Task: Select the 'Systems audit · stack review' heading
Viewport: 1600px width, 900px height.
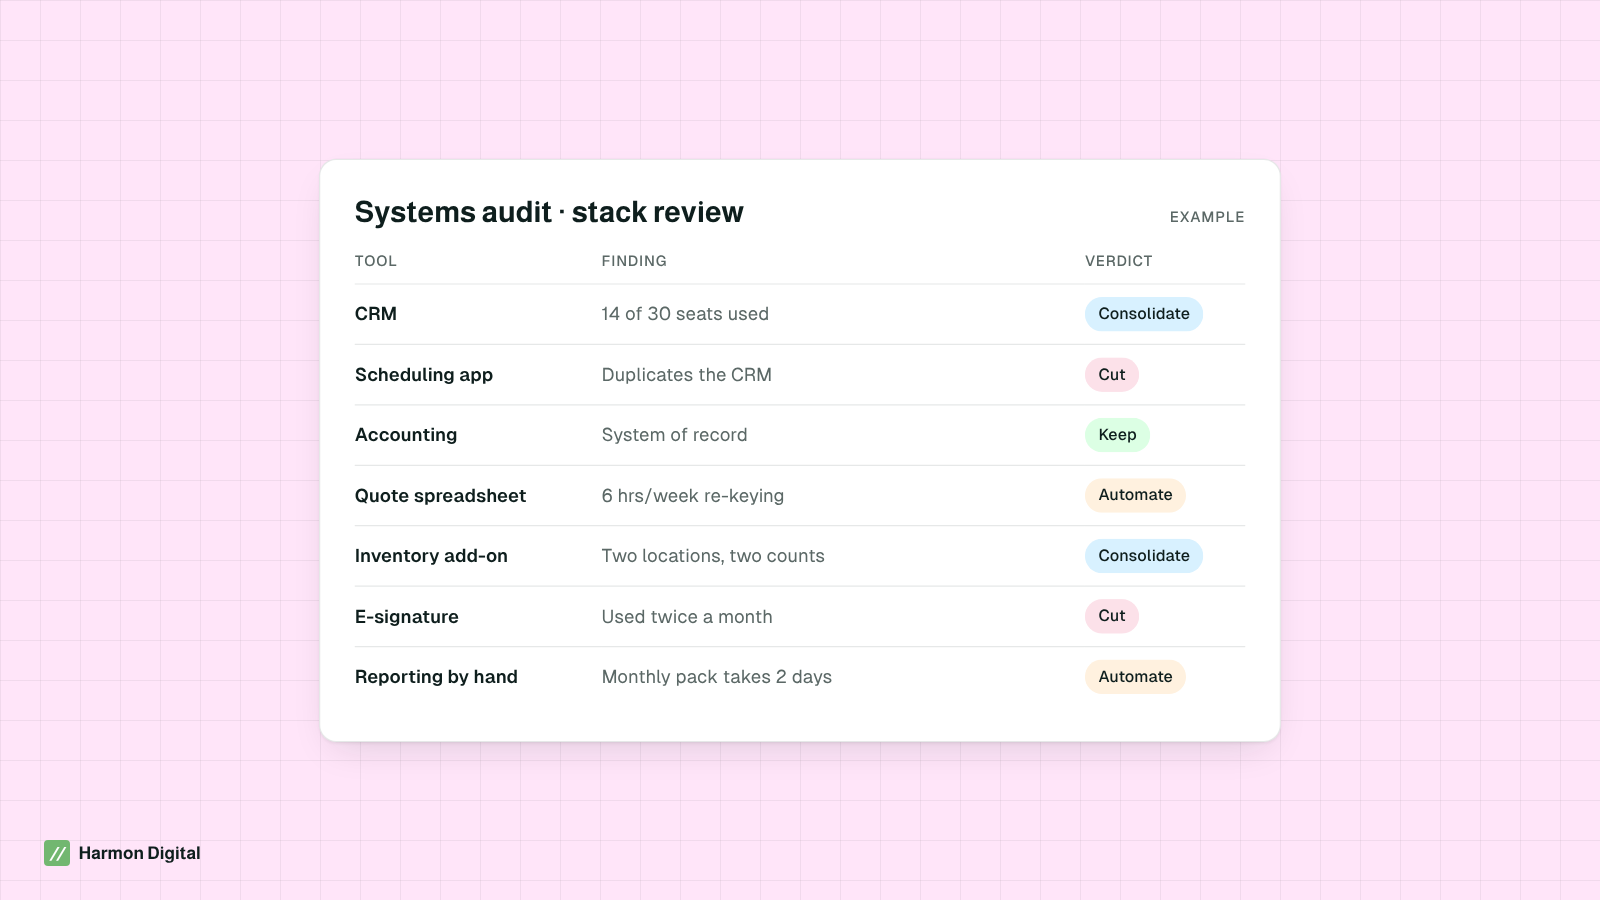Action: (x=549, y=212)
